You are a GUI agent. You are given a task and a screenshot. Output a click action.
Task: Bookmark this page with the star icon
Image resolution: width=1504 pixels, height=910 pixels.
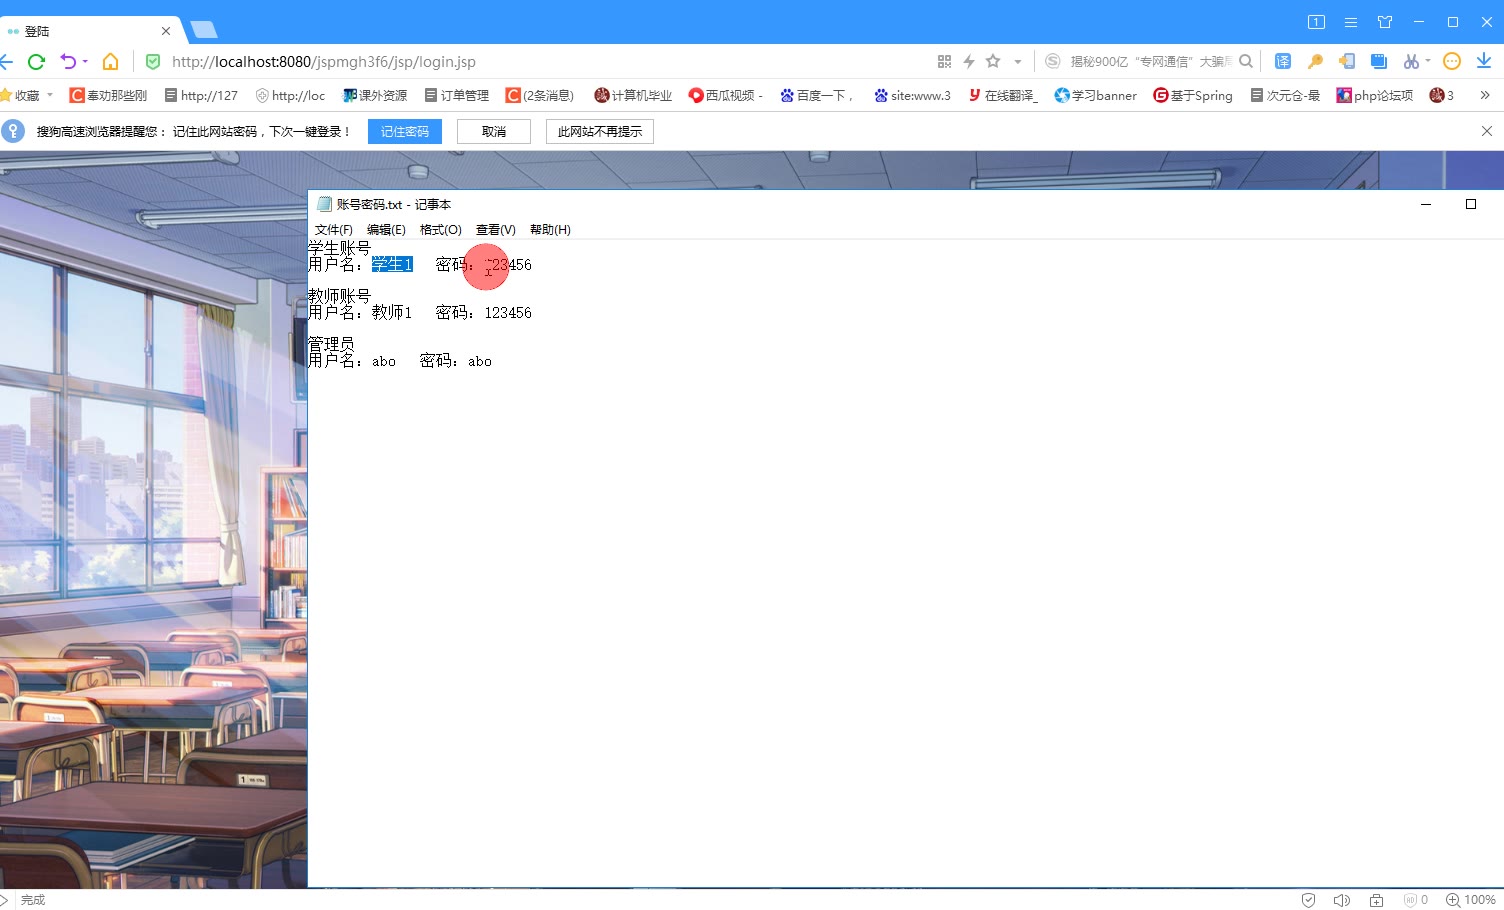(993, 61)
